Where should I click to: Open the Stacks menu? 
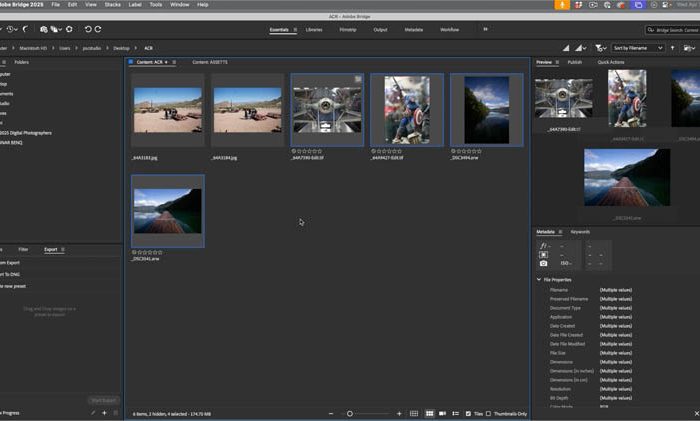click(x=112, y=4)
